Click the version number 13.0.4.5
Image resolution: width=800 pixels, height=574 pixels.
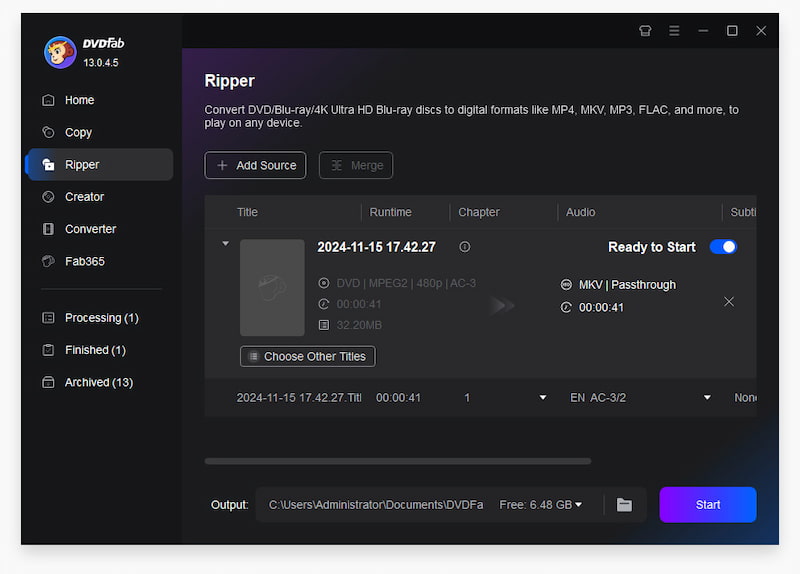pos(101,63)
